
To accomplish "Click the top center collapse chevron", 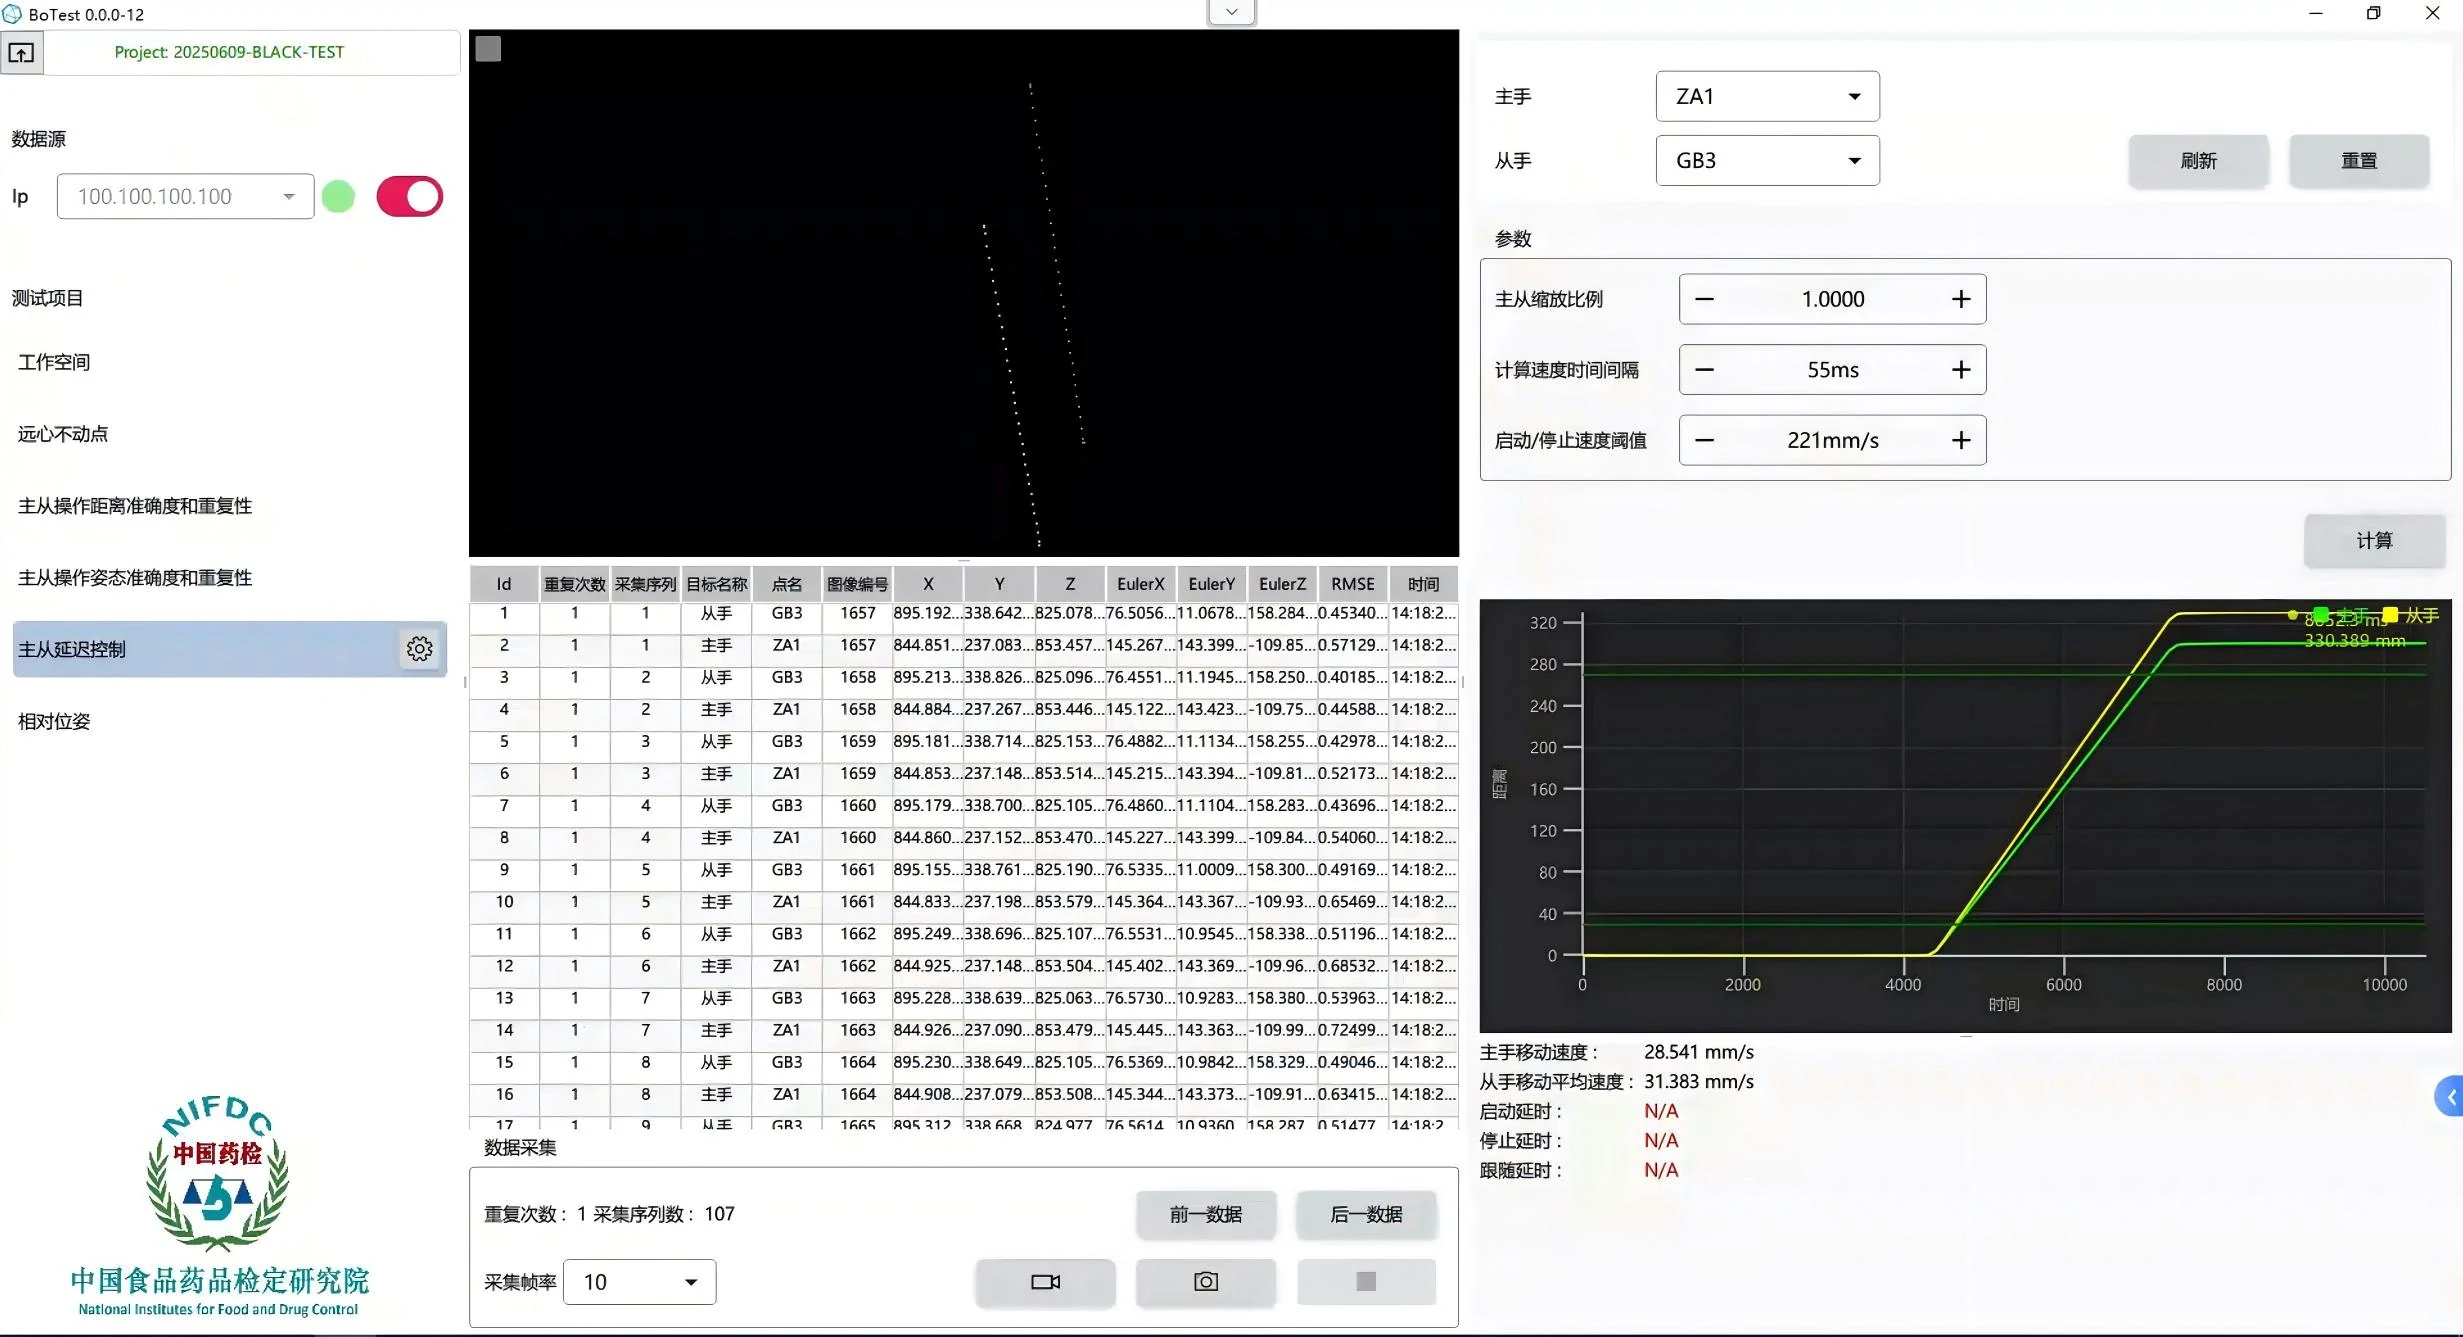I will (1232, 12).
